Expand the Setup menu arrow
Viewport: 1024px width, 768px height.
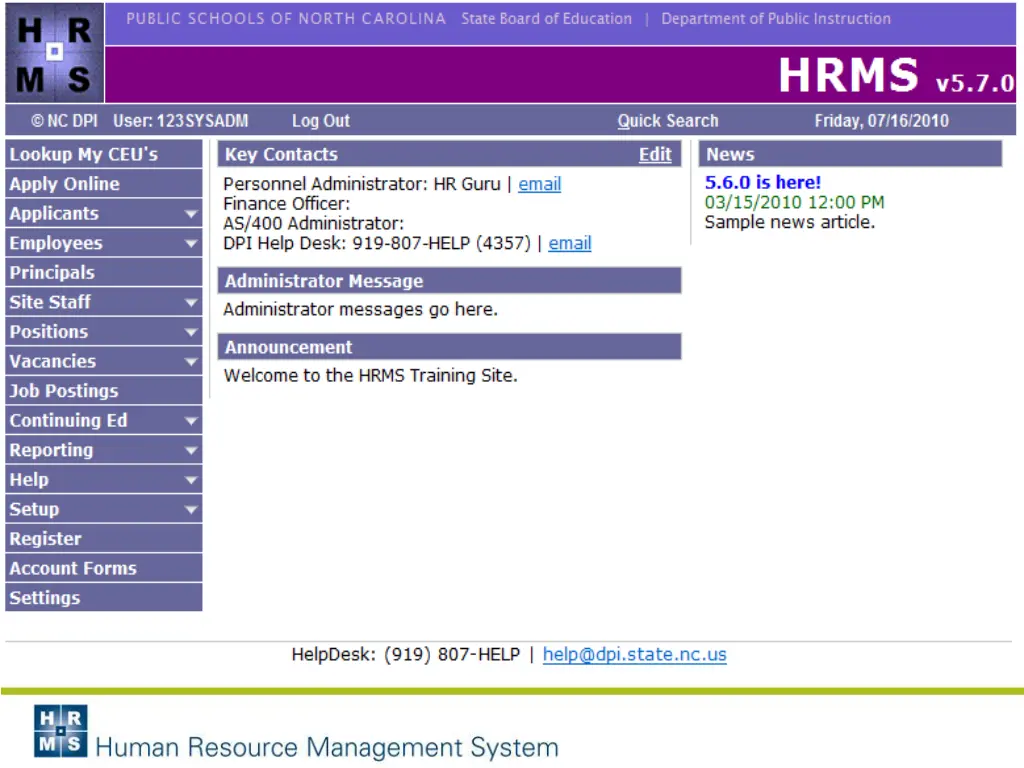coord(191,509)
